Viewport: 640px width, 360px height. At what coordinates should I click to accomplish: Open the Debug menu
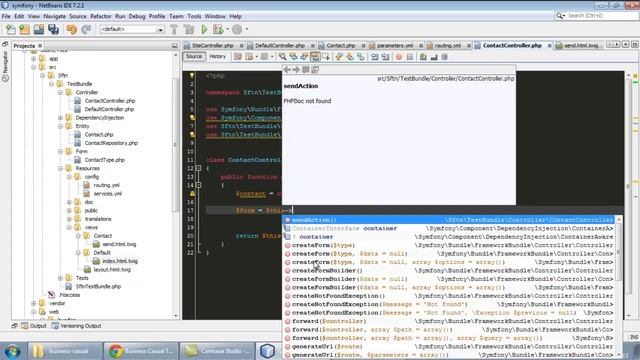coord(137,16)
